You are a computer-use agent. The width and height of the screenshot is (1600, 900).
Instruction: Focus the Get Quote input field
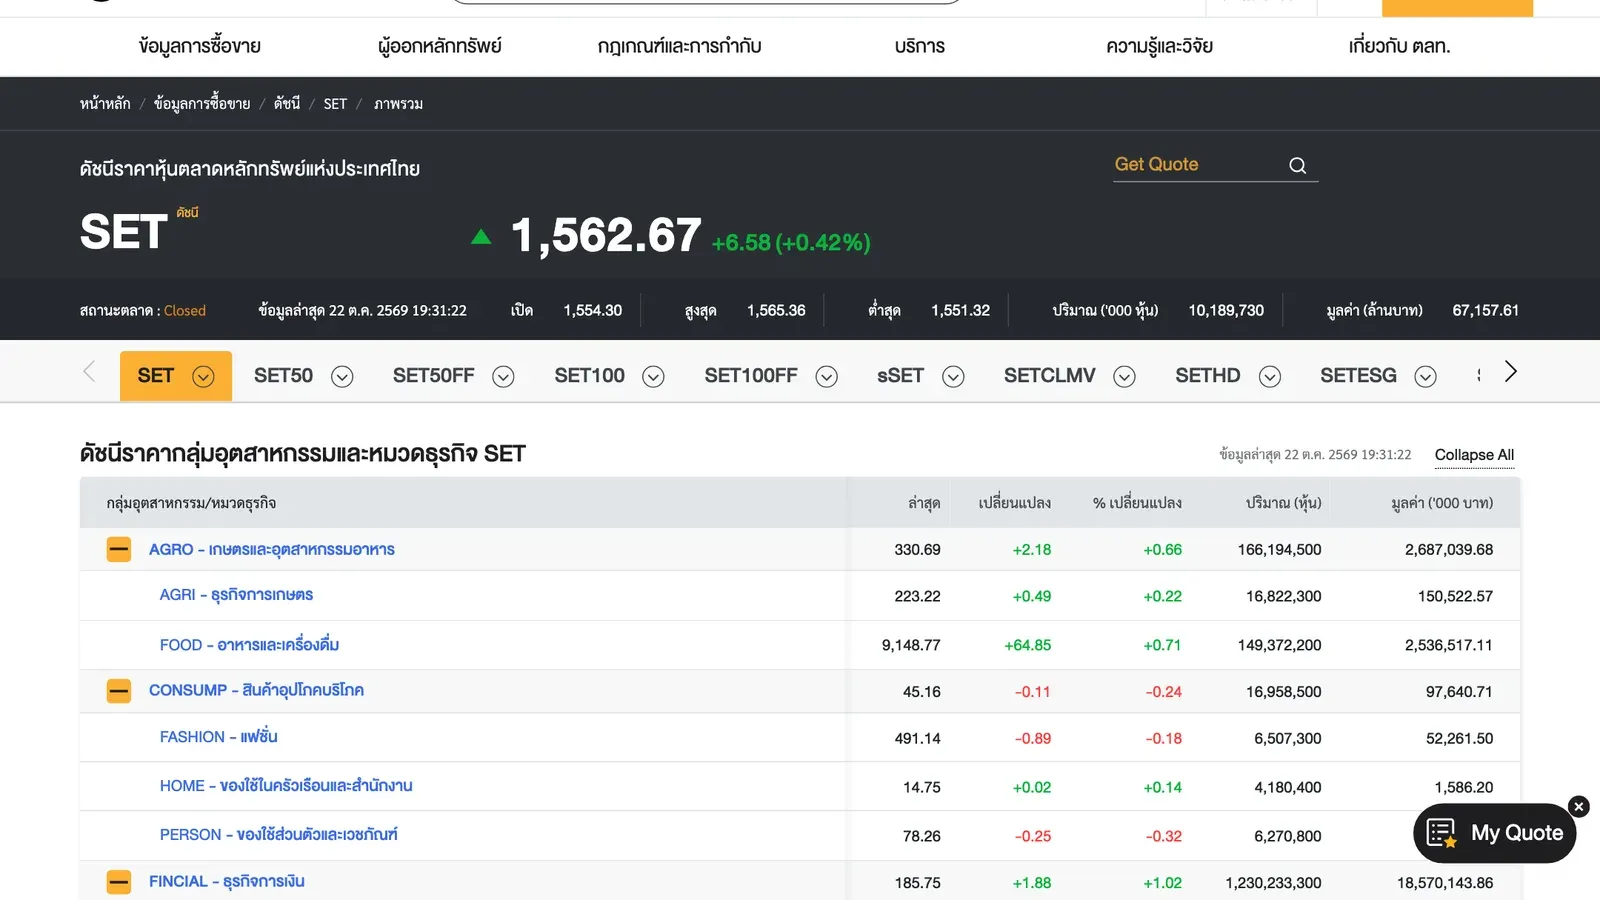point(1199,165)
